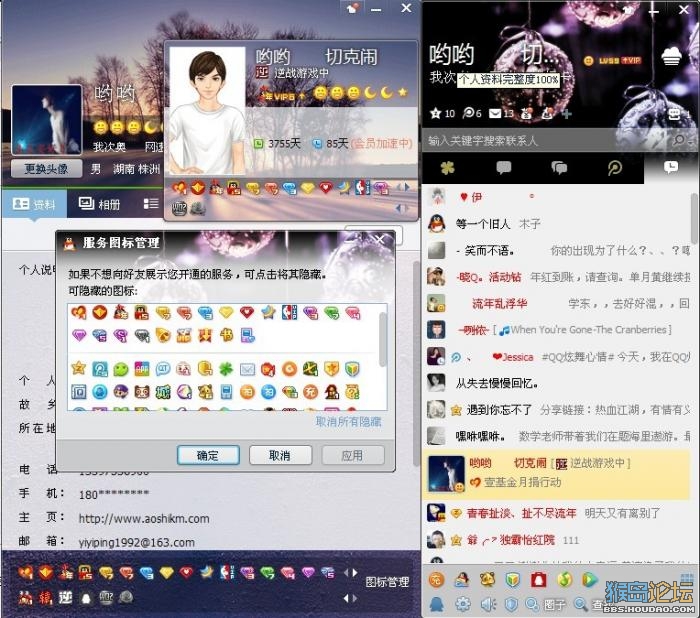Image resolution: width=700 pixels, height=618 pixels.
Task: Confirm the dialog with 确定
Action: coord(208,455)
